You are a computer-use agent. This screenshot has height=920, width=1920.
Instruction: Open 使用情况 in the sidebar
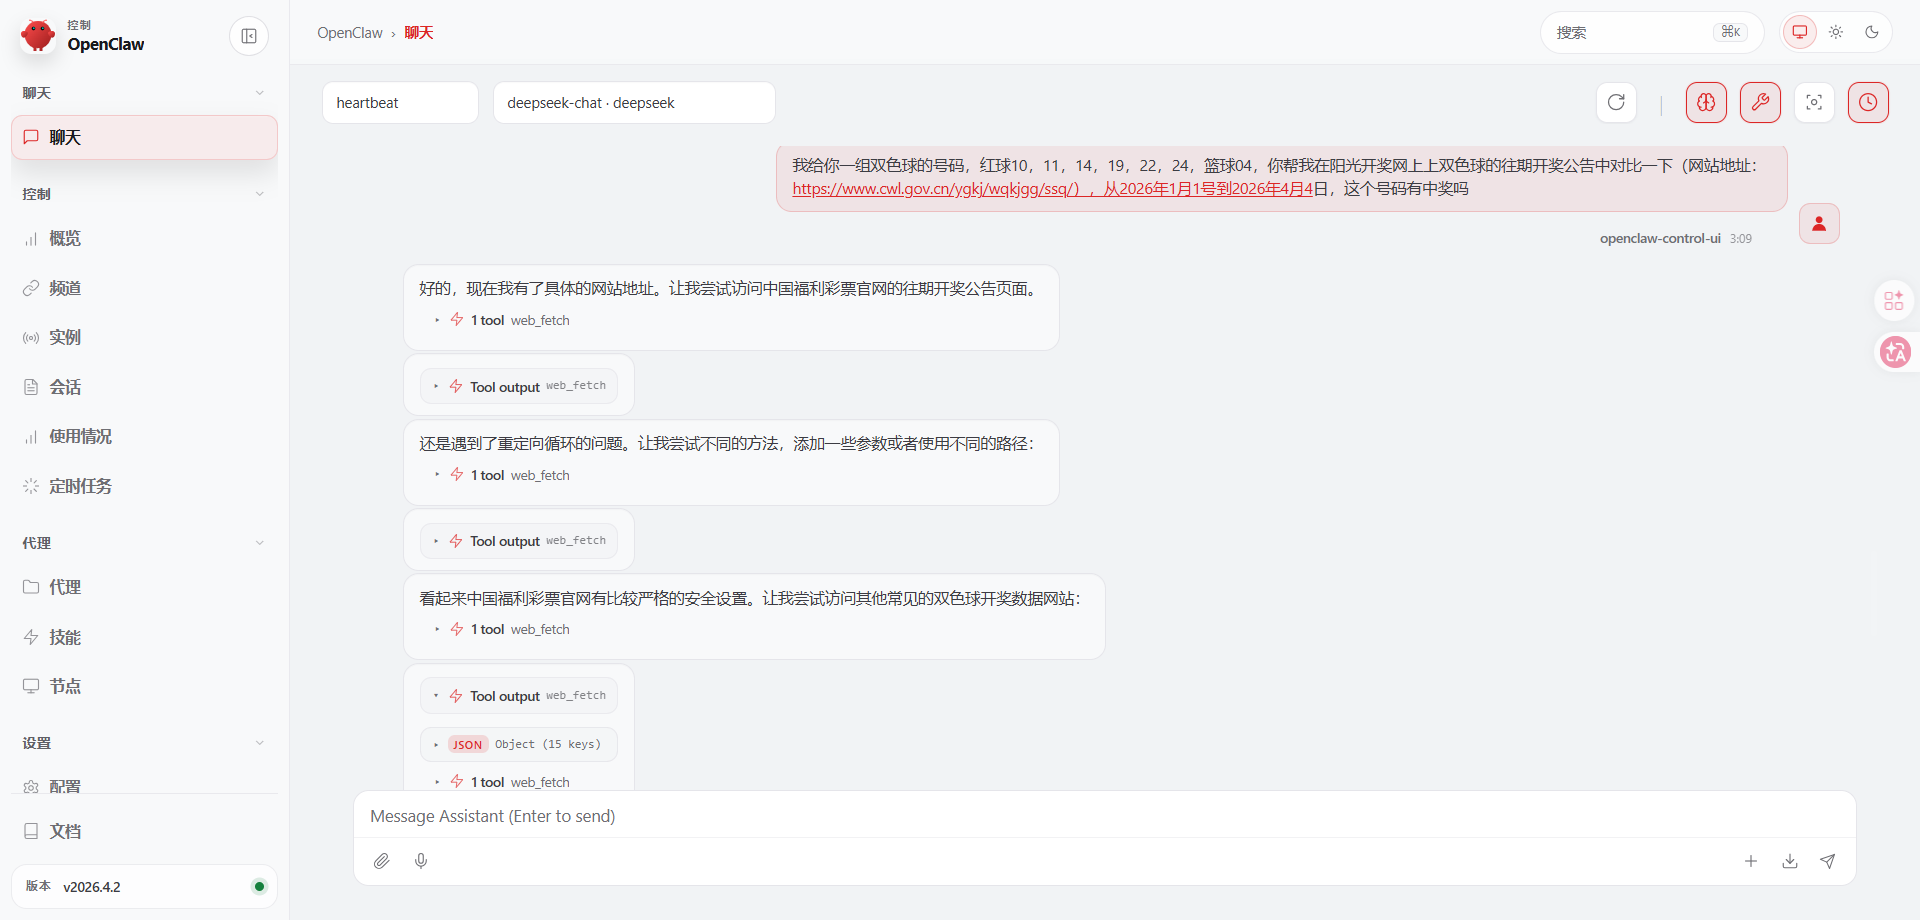80,437
